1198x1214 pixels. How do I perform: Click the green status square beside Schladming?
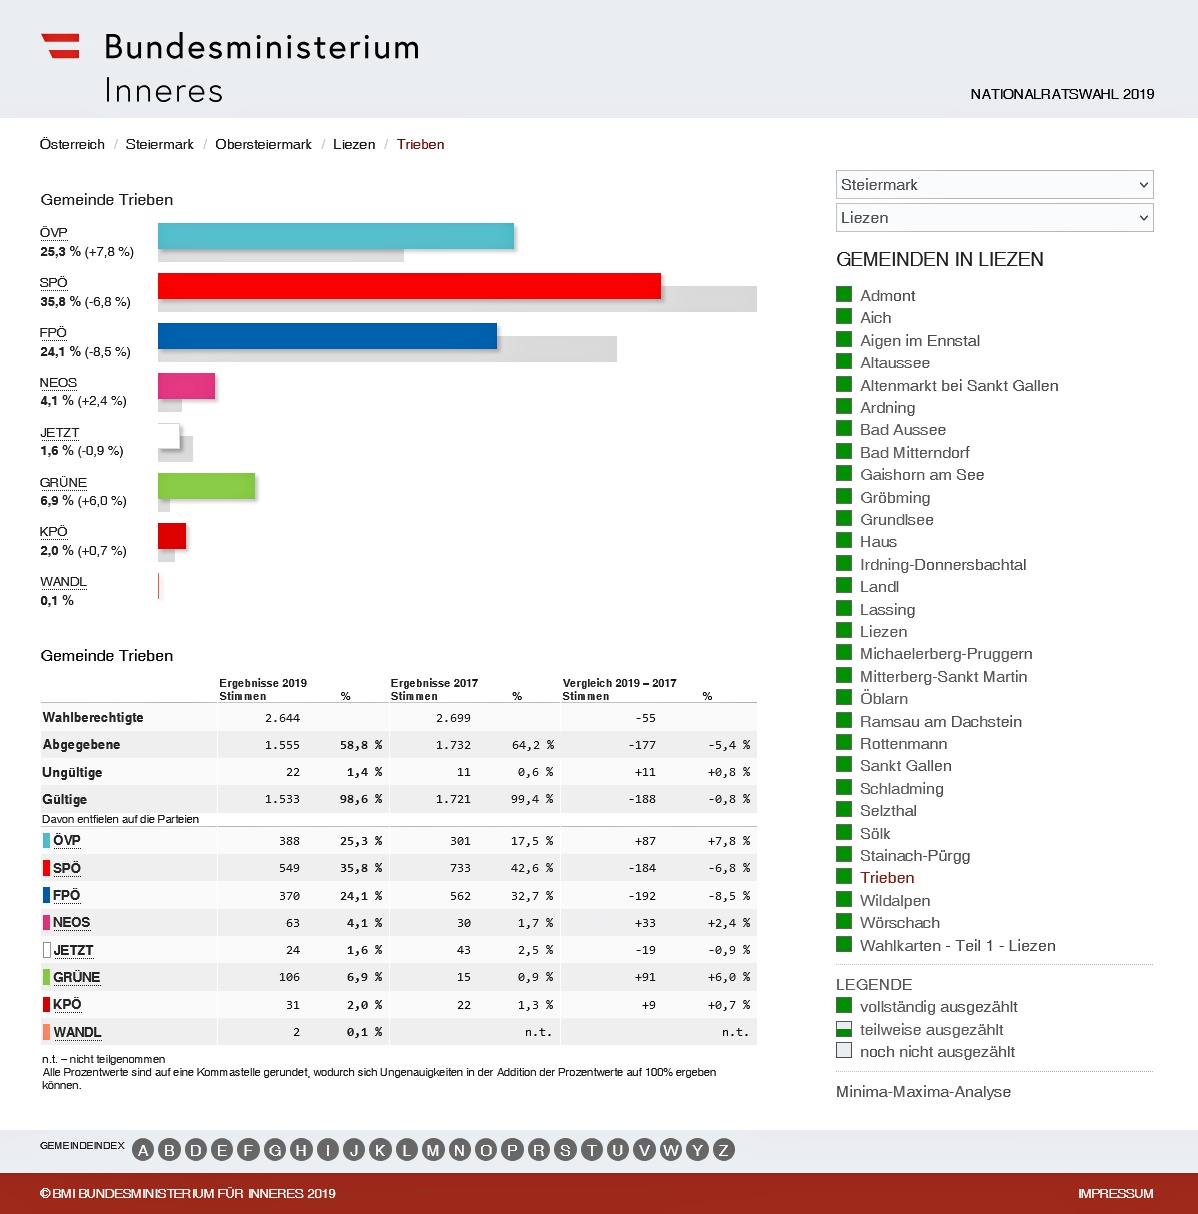pos(844,787)
